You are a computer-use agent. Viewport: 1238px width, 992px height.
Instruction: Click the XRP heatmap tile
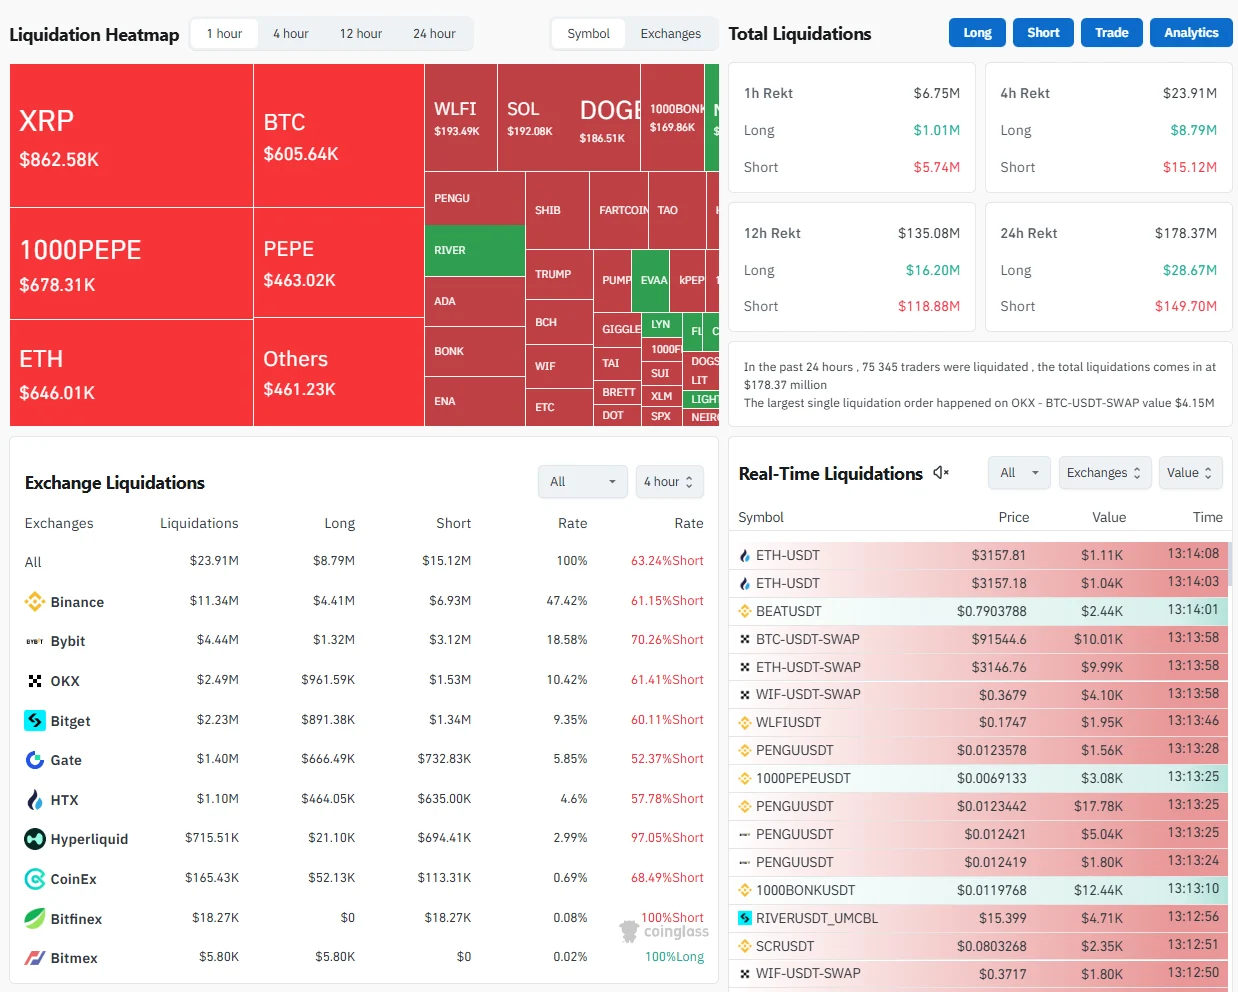point(131,136)
